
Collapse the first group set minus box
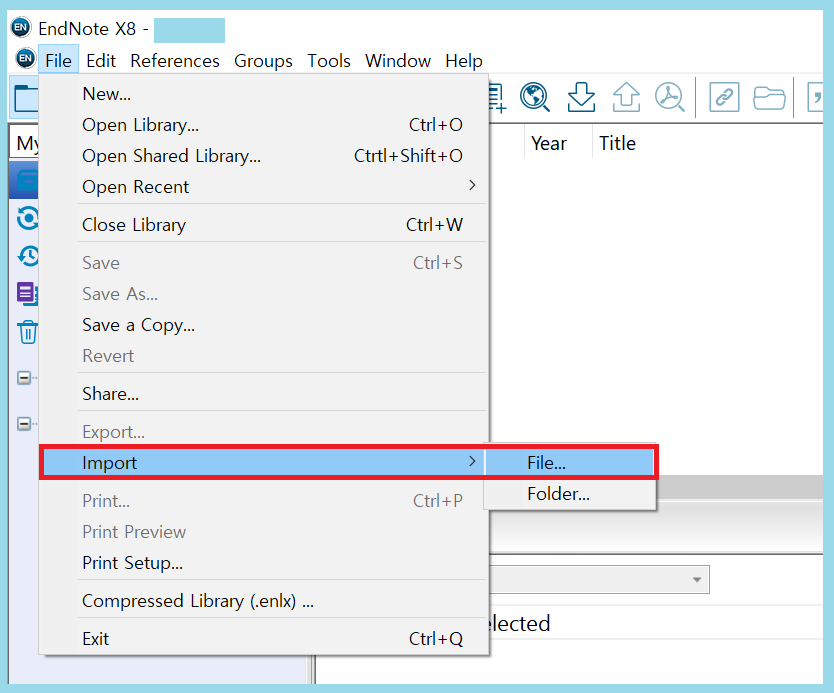24,378
